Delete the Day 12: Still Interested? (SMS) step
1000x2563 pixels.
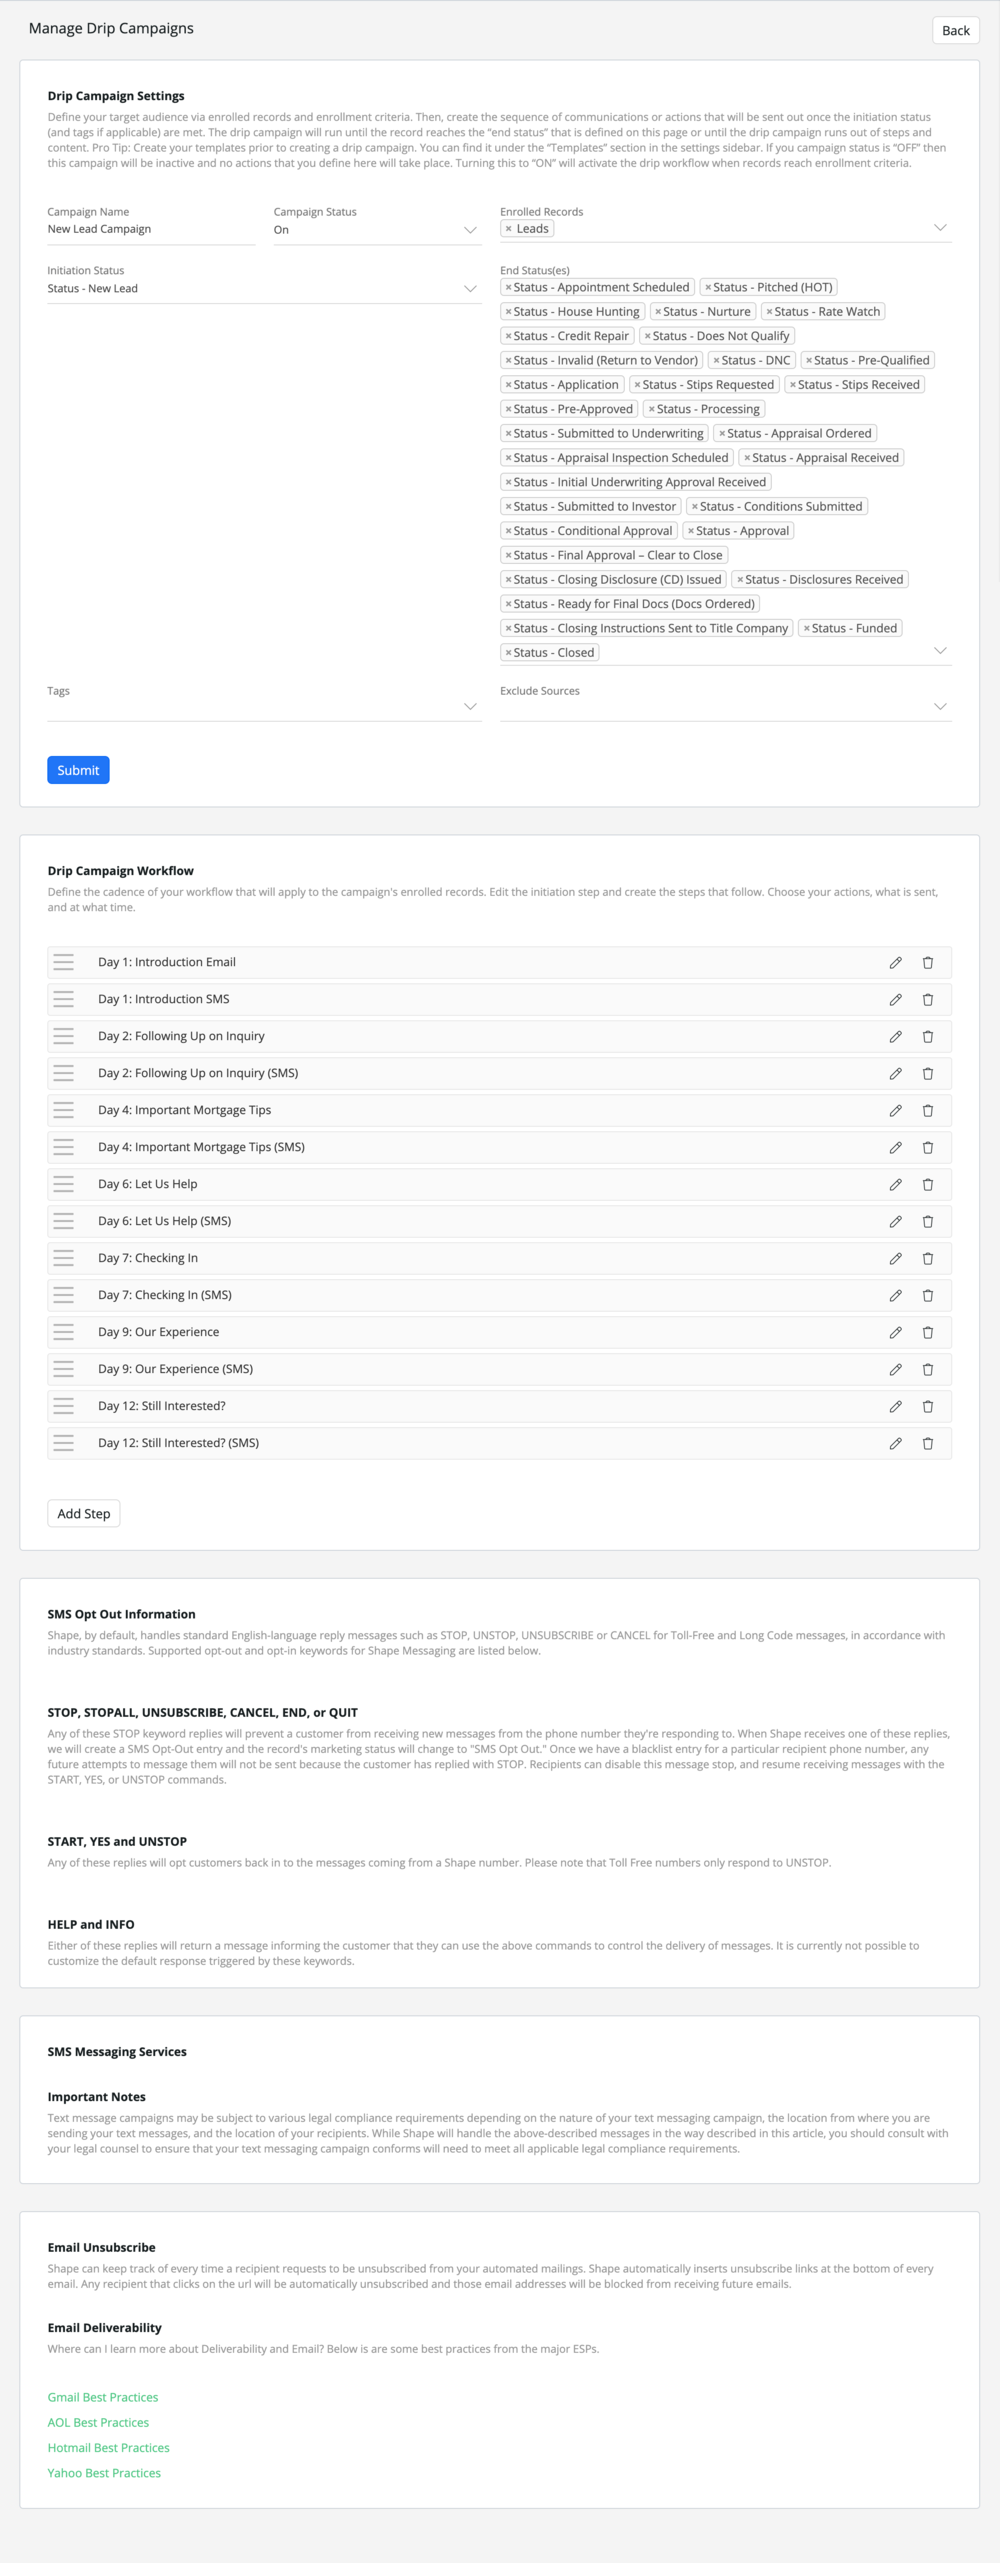pyautogui.click(x=927, y=1443)
